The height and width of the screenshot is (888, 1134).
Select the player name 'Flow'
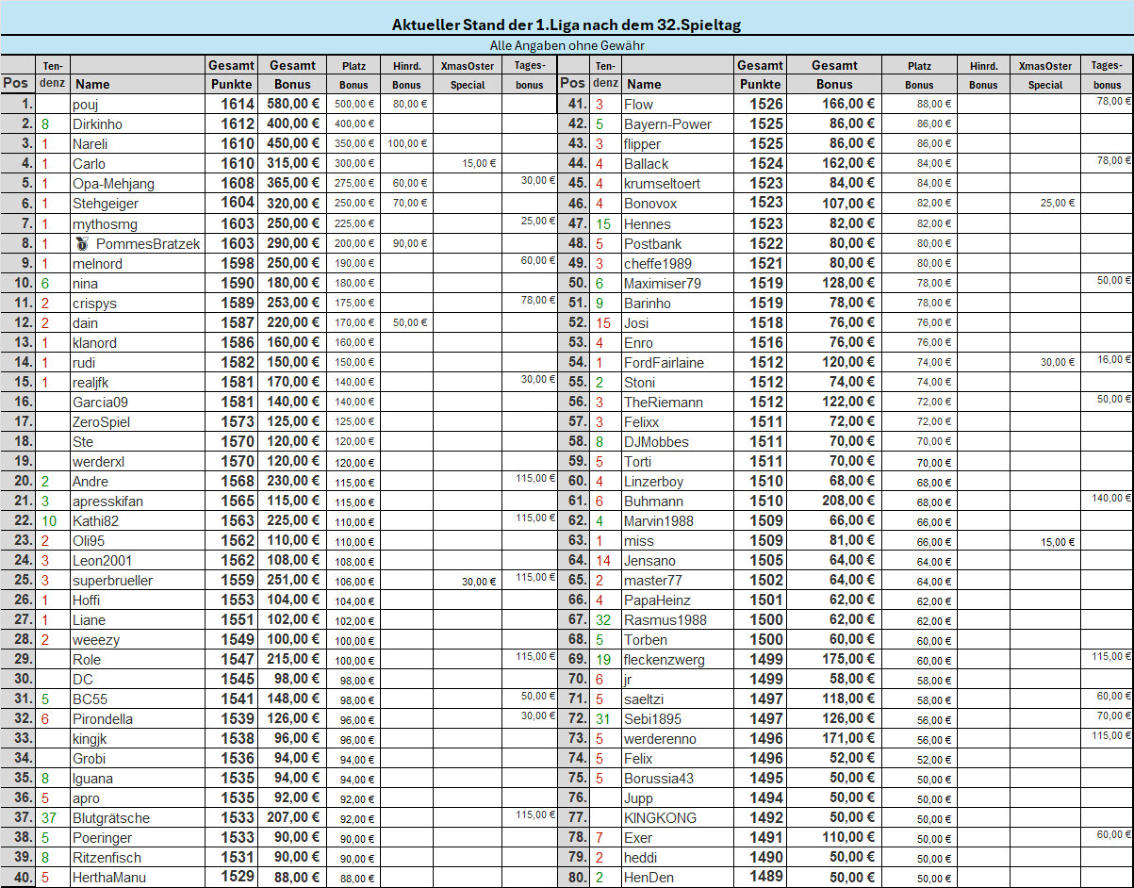tap(639, 104)
